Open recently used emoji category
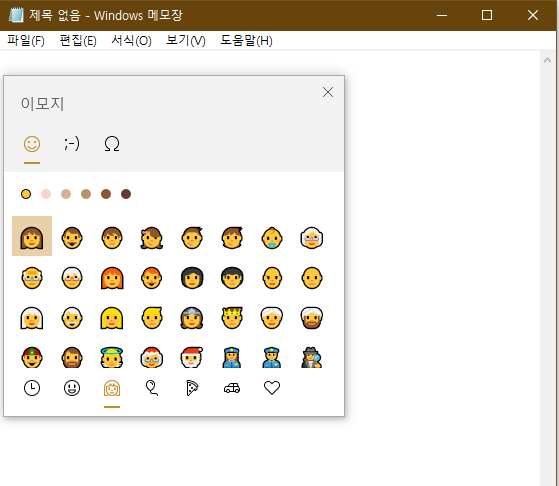 pyautogui.click(x=32, y=388)
